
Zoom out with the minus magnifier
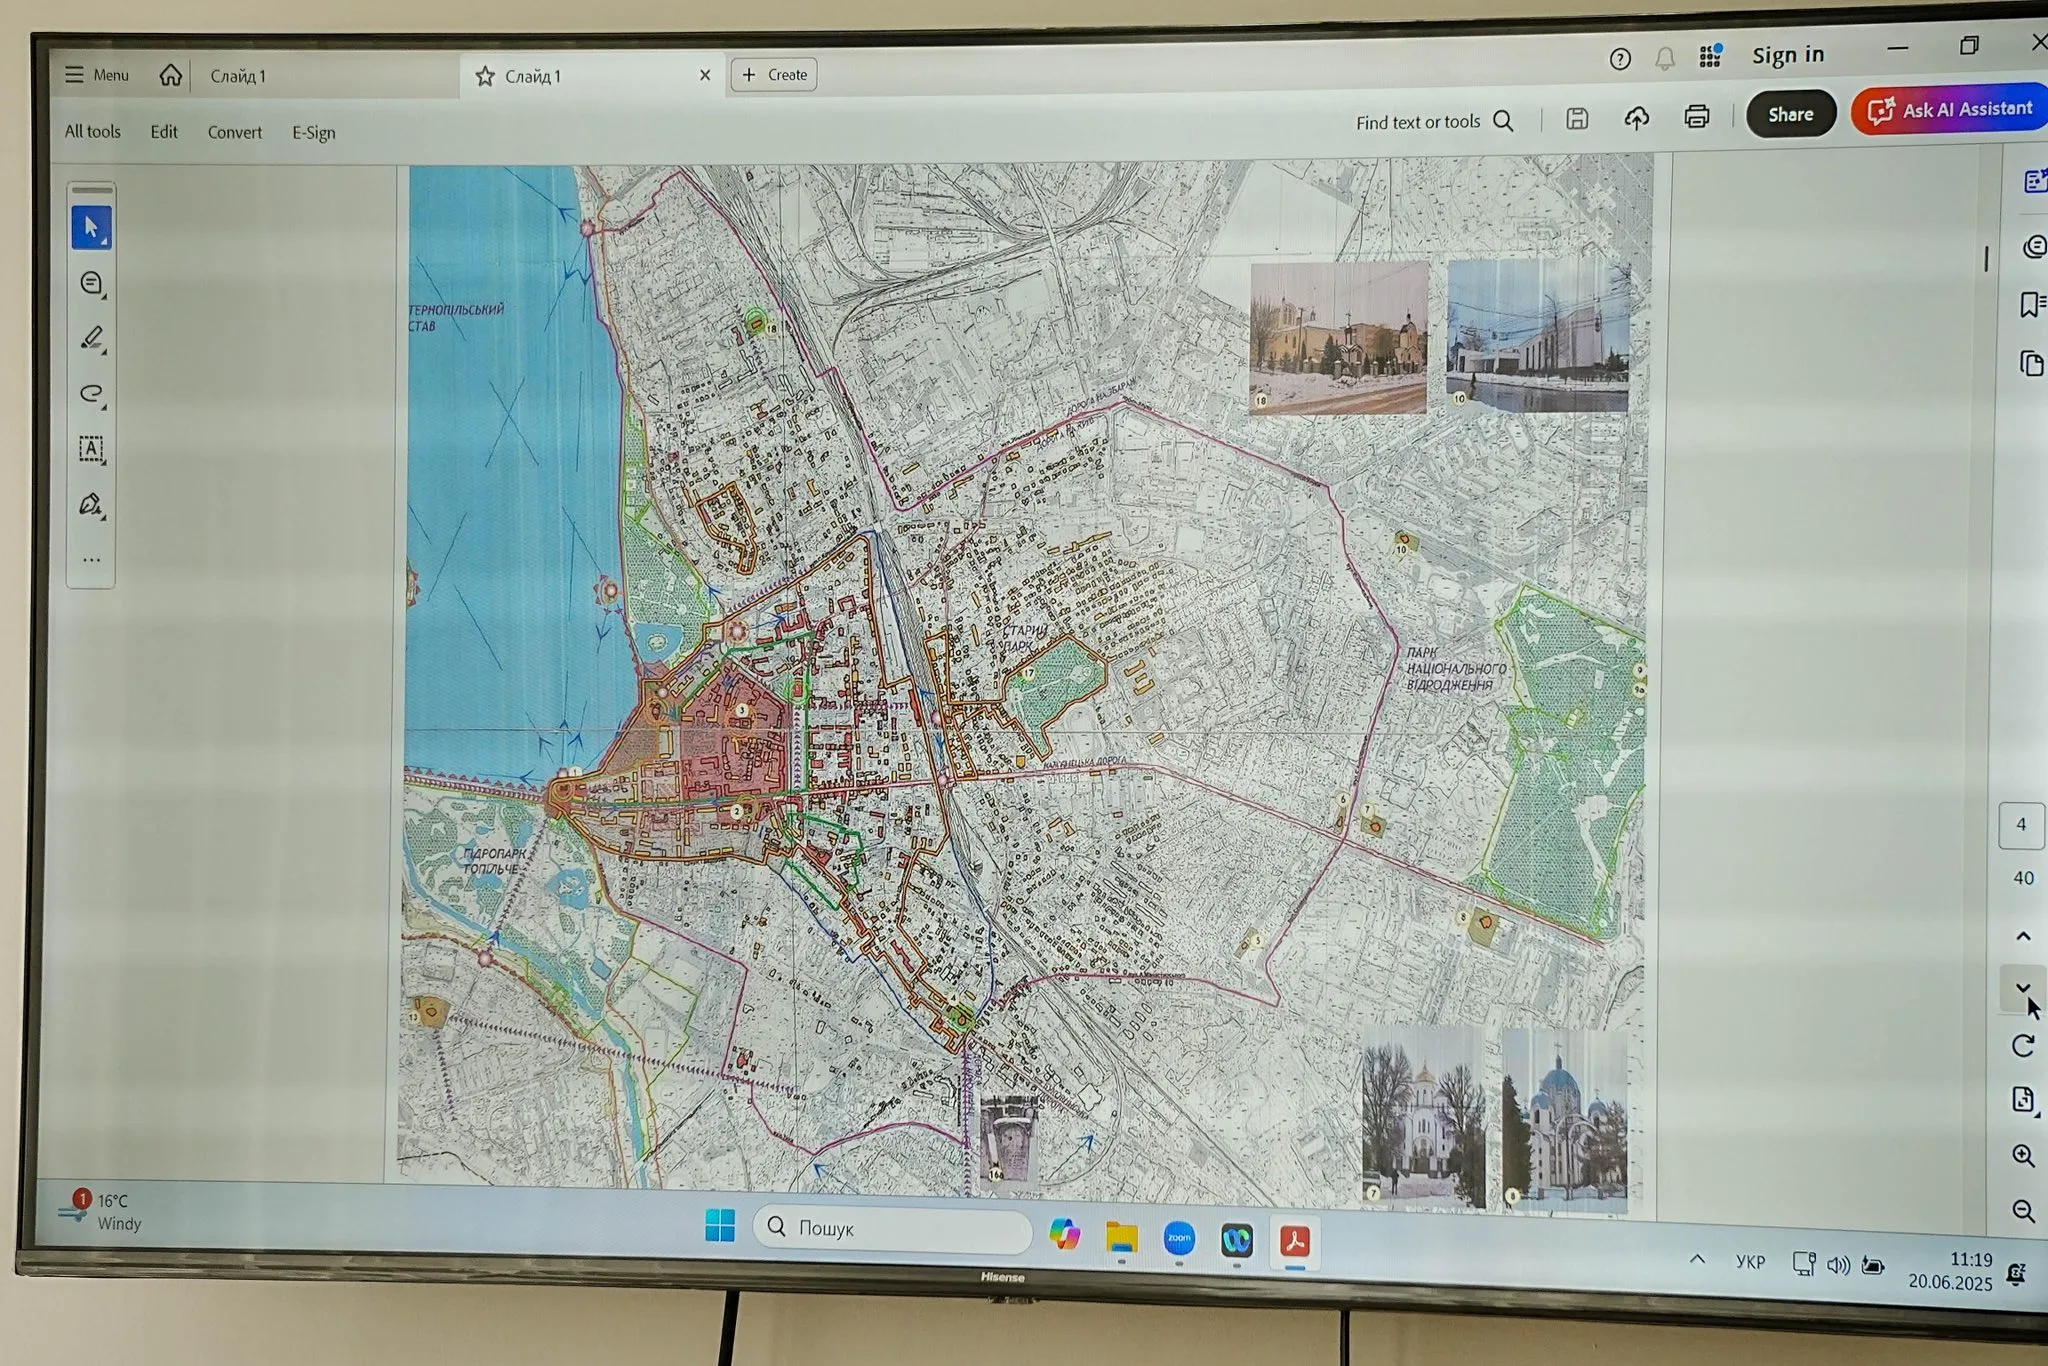click(2023, 1211)
